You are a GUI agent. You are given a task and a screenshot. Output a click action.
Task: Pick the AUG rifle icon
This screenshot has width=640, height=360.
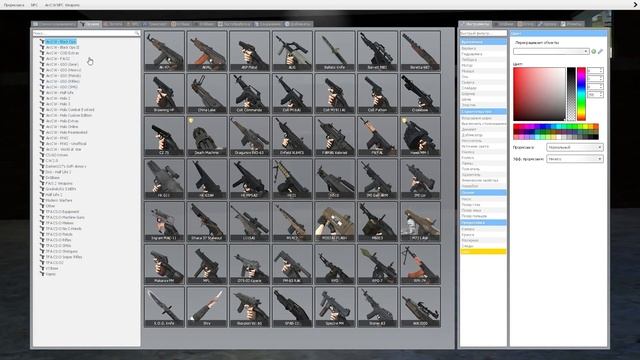292,51
